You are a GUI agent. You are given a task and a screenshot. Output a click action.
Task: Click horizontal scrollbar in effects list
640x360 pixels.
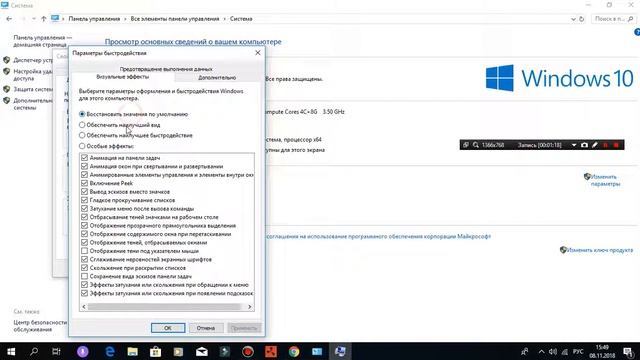coord(164,307)
